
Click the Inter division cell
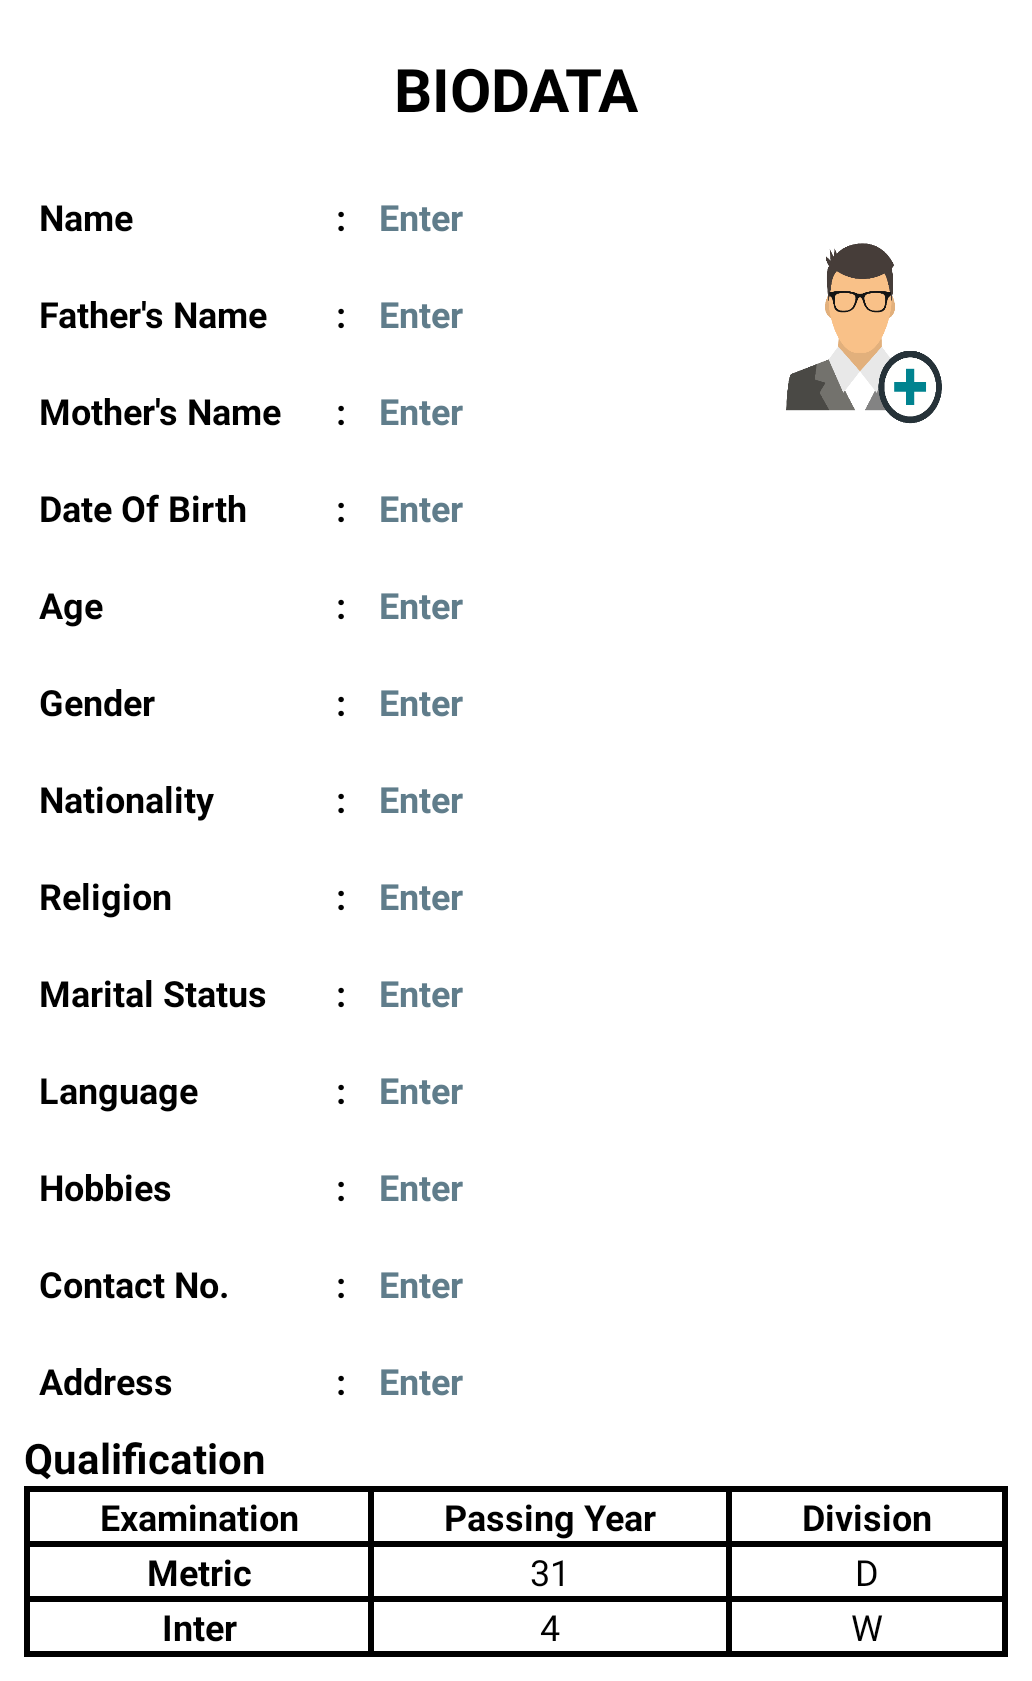coord(866,1628)
